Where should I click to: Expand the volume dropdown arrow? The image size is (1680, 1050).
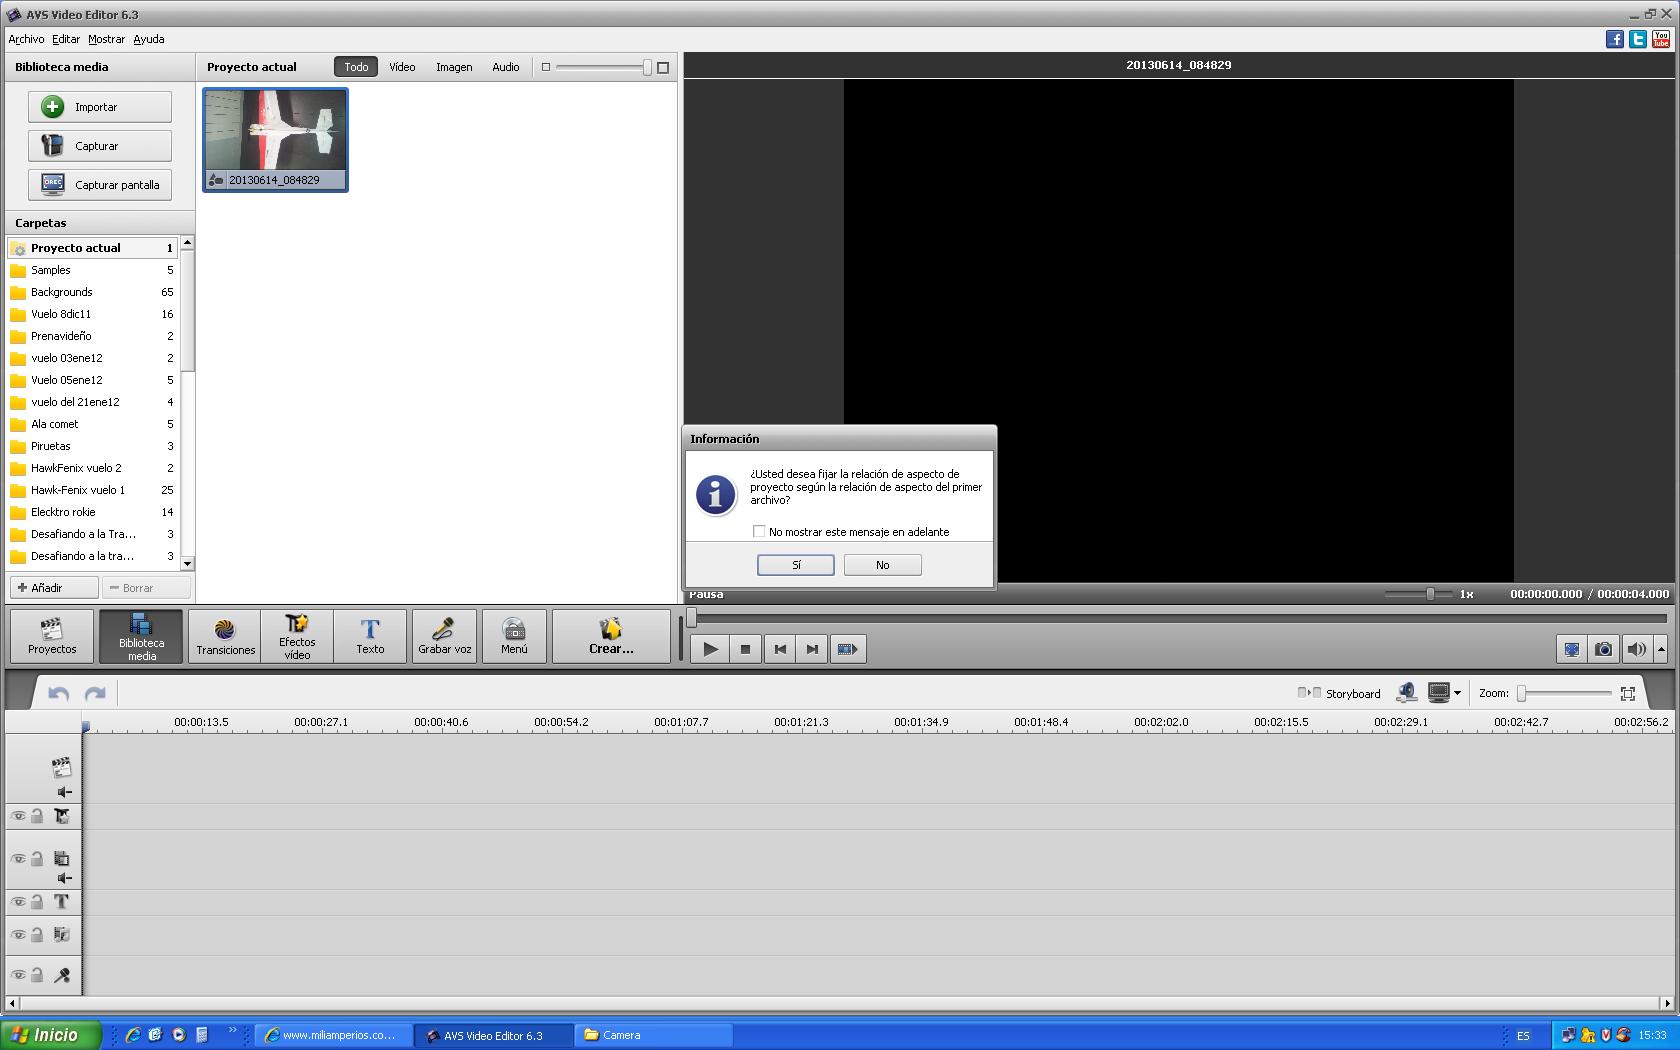coord(1661,649)
